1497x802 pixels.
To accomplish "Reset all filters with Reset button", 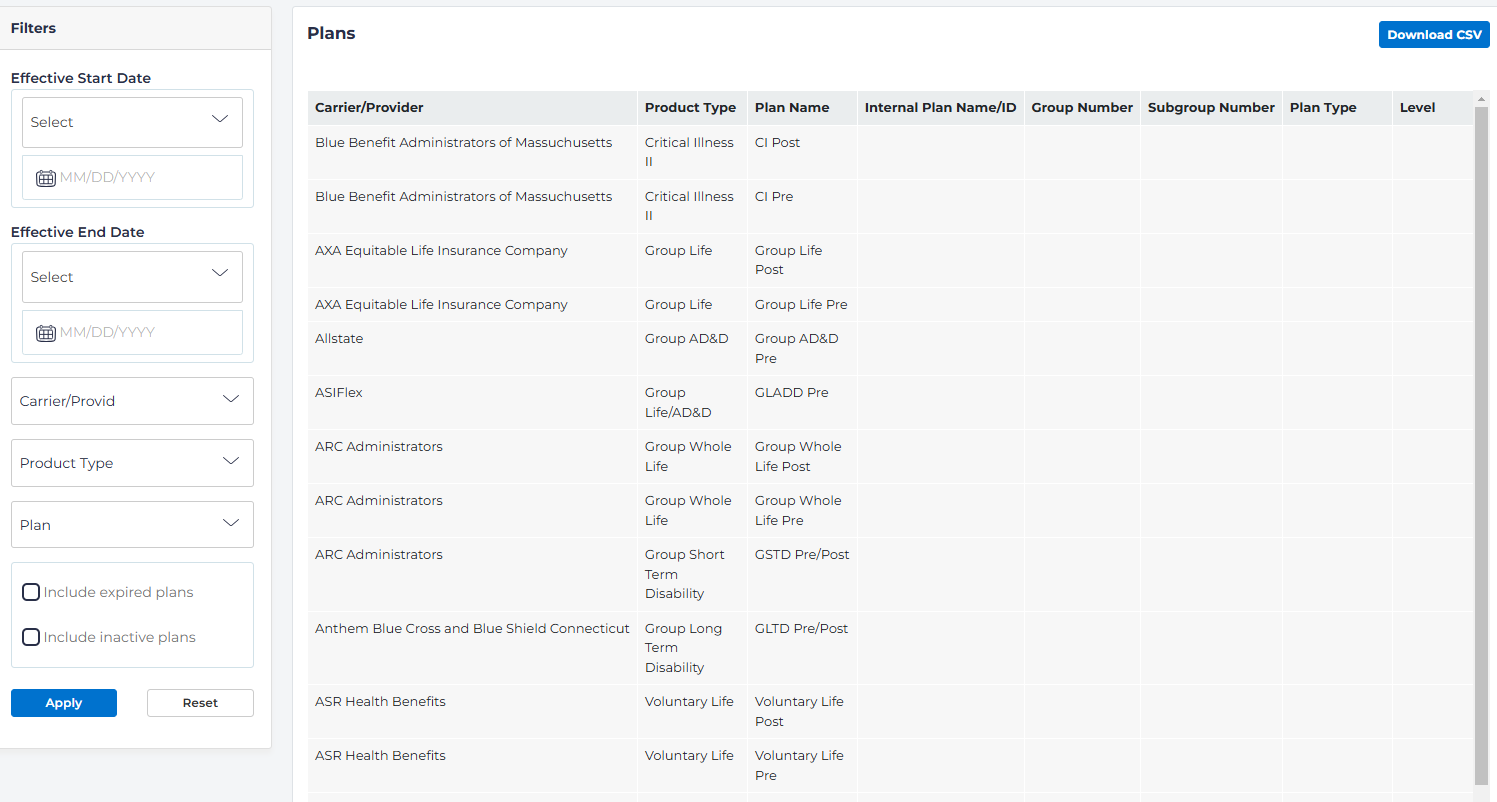I will click(x=200, y=703).
